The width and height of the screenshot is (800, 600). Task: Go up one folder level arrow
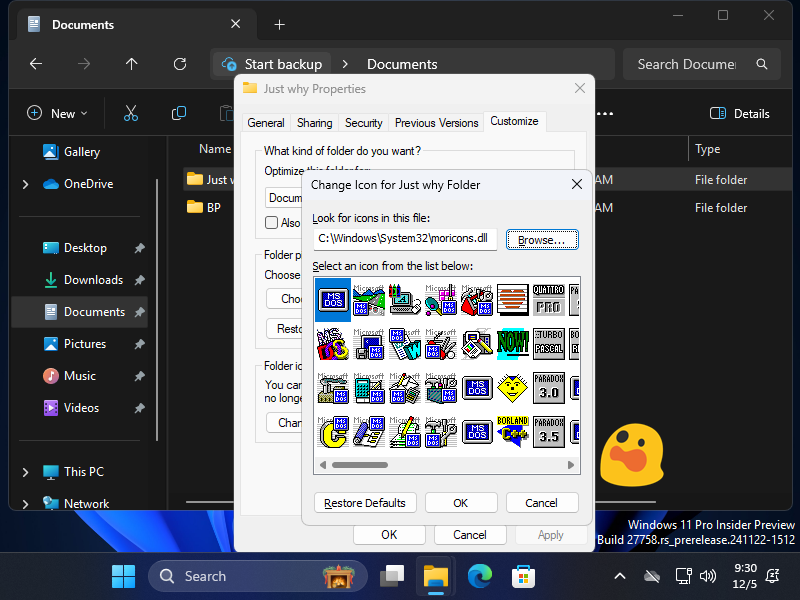pyautogui.click(x=132, y=64)
